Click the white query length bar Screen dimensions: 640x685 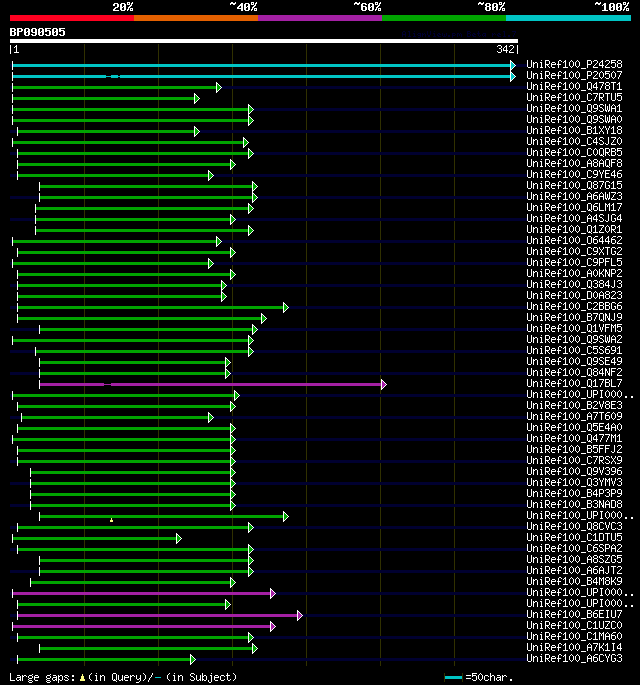264,41
